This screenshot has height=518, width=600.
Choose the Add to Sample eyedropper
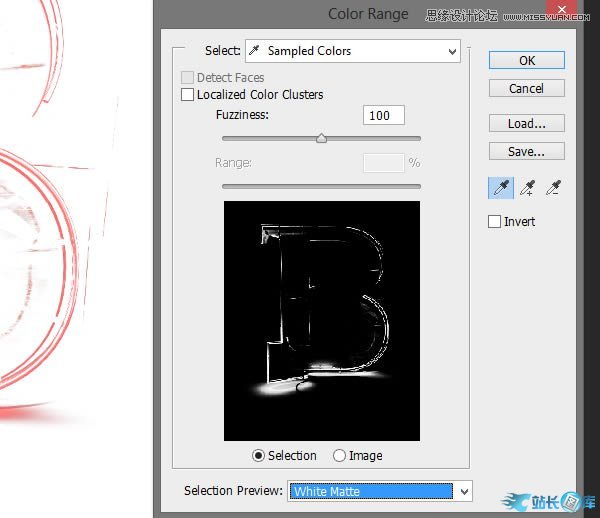(x=526, y=187)
